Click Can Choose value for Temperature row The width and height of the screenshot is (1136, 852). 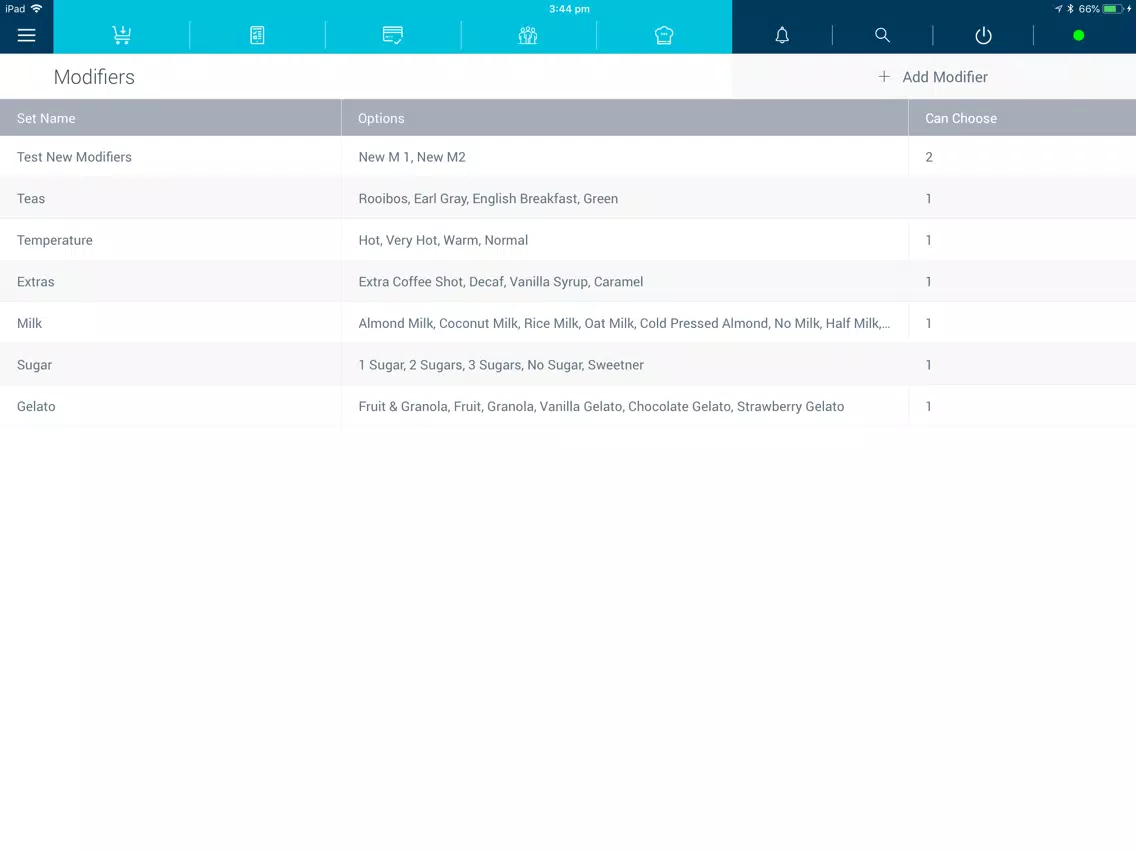pos(929,240)
